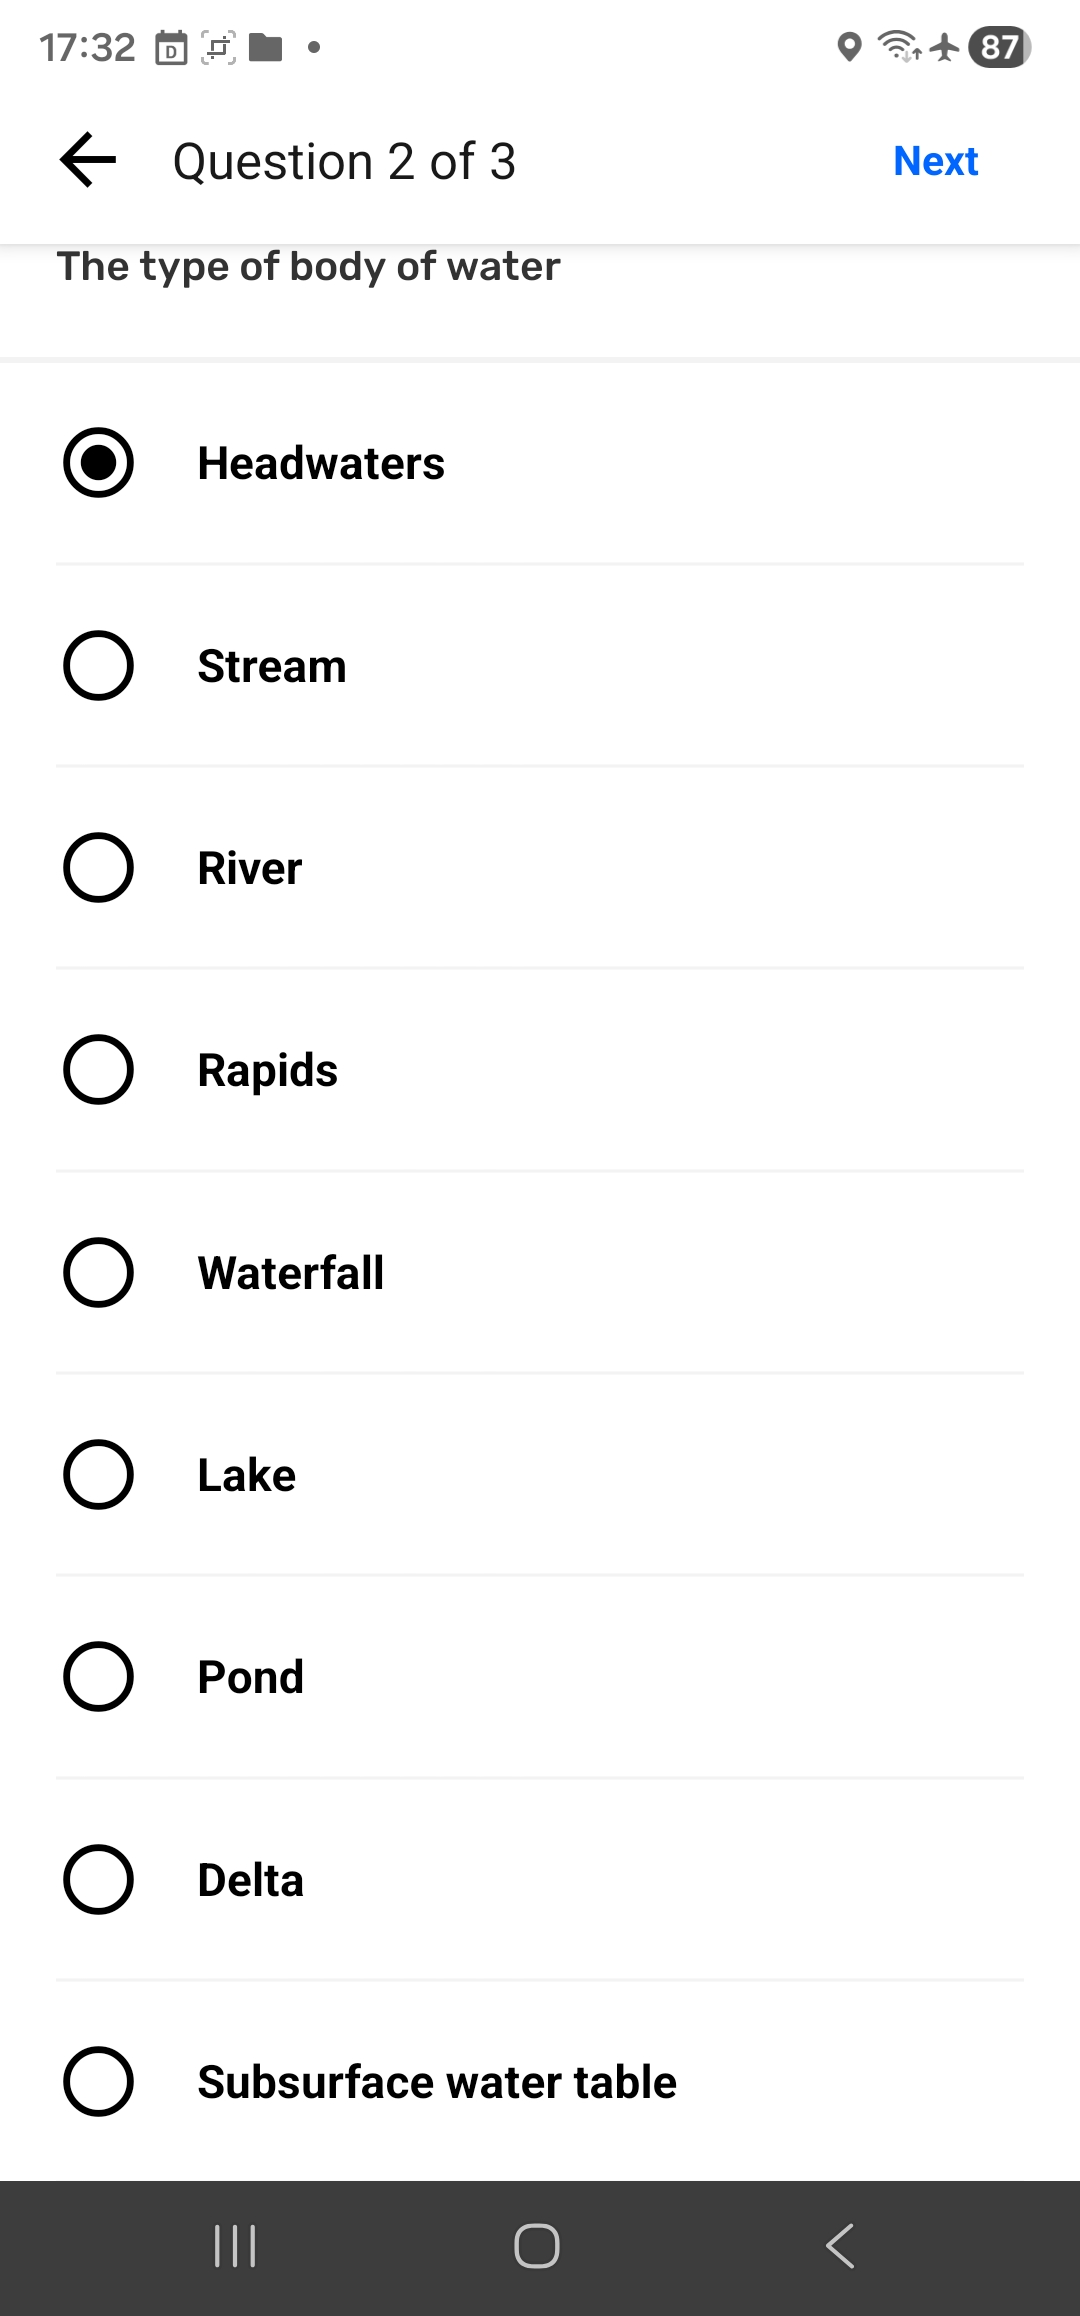This screenshot has width=1080, height=2316.
Task: Tap the Android home button
Action: click(537, 2246)
